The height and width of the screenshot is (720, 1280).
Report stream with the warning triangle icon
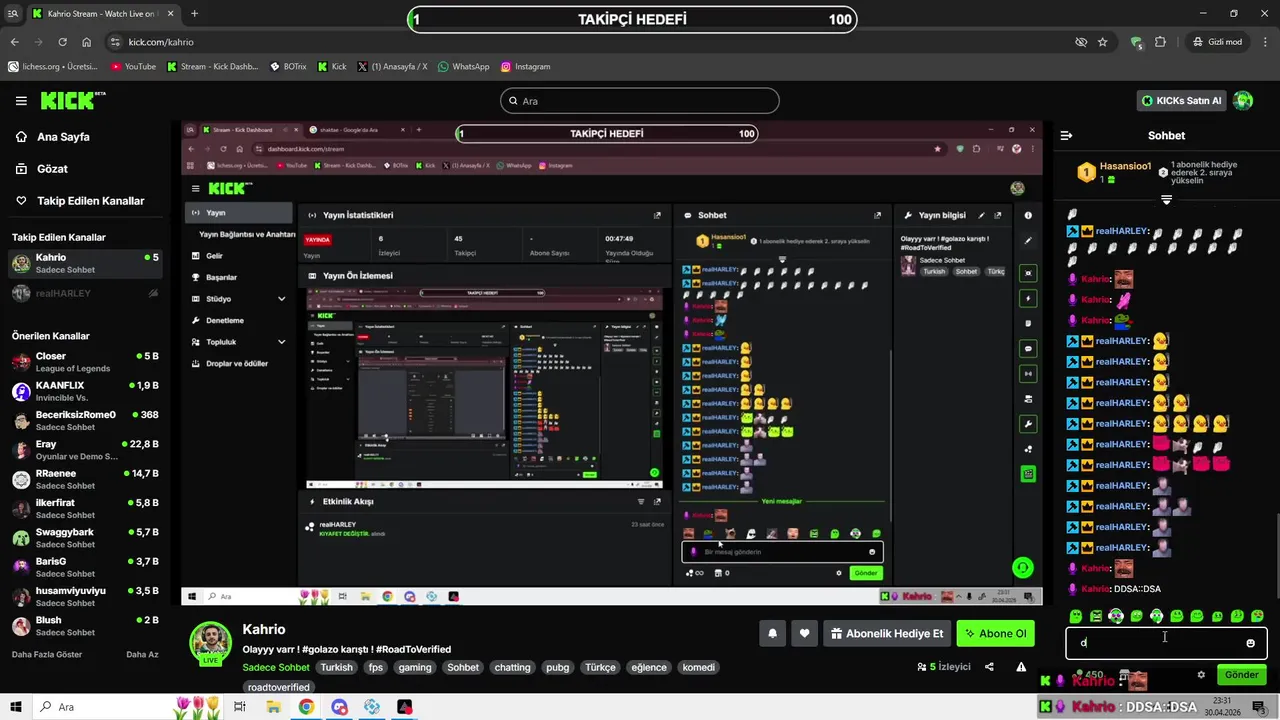[1021, 667]
